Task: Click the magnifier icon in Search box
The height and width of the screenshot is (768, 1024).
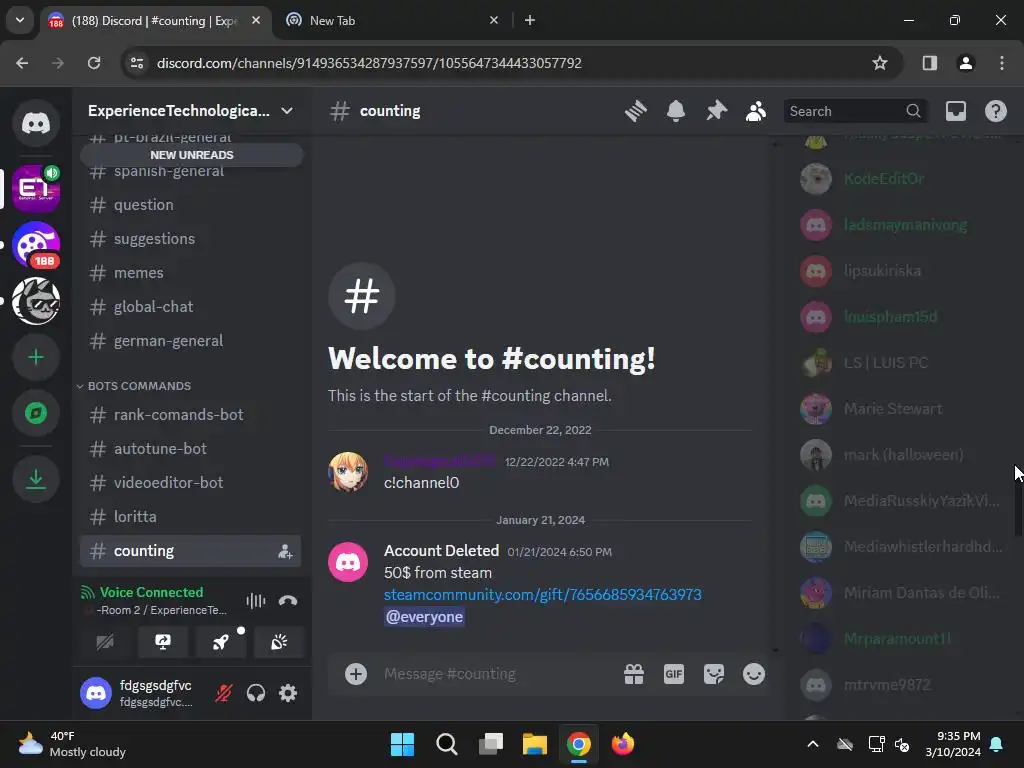Action: 914,111
